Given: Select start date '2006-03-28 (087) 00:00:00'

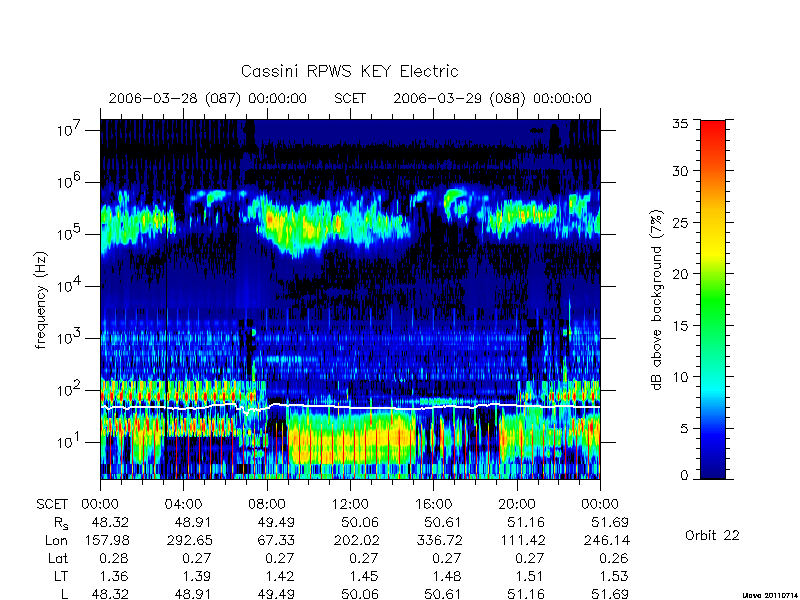Looking at the screenshot, I should tap(208, 98).
